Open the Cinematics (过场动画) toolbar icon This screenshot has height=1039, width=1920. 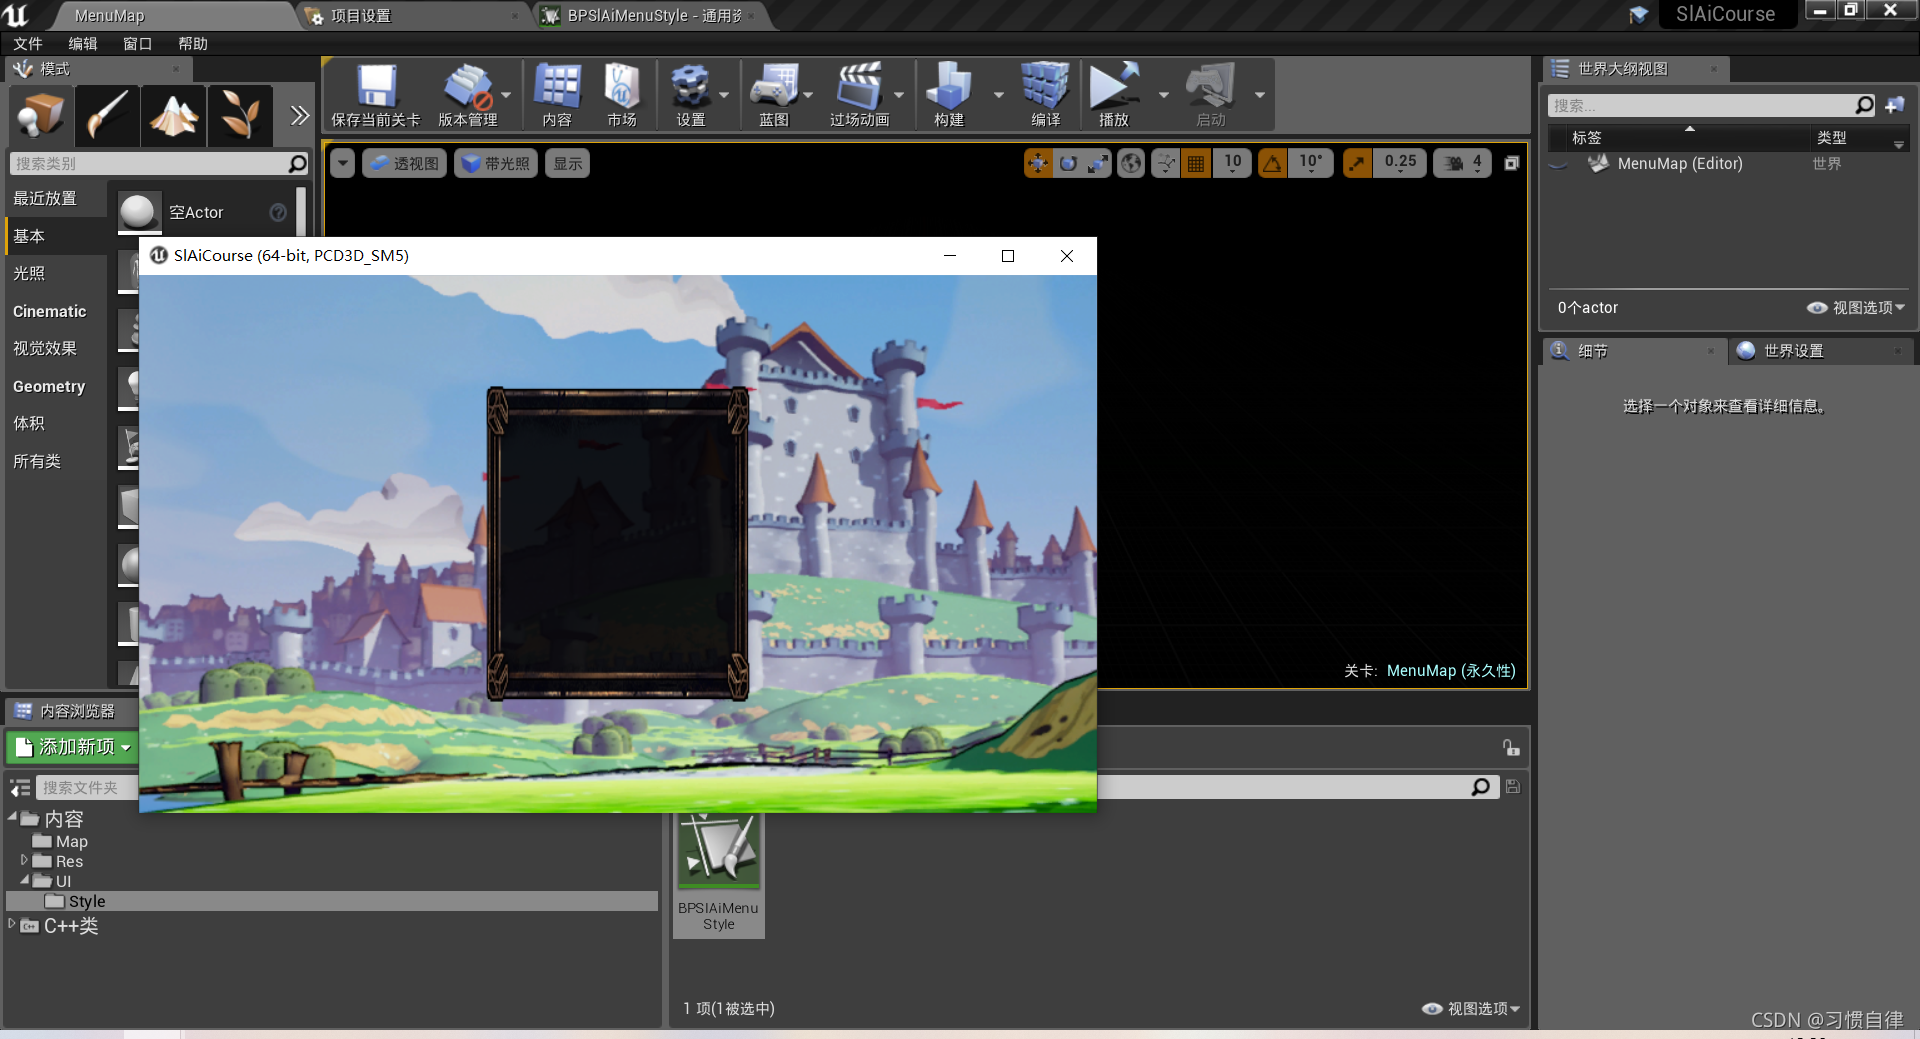[x=859, y=95]
